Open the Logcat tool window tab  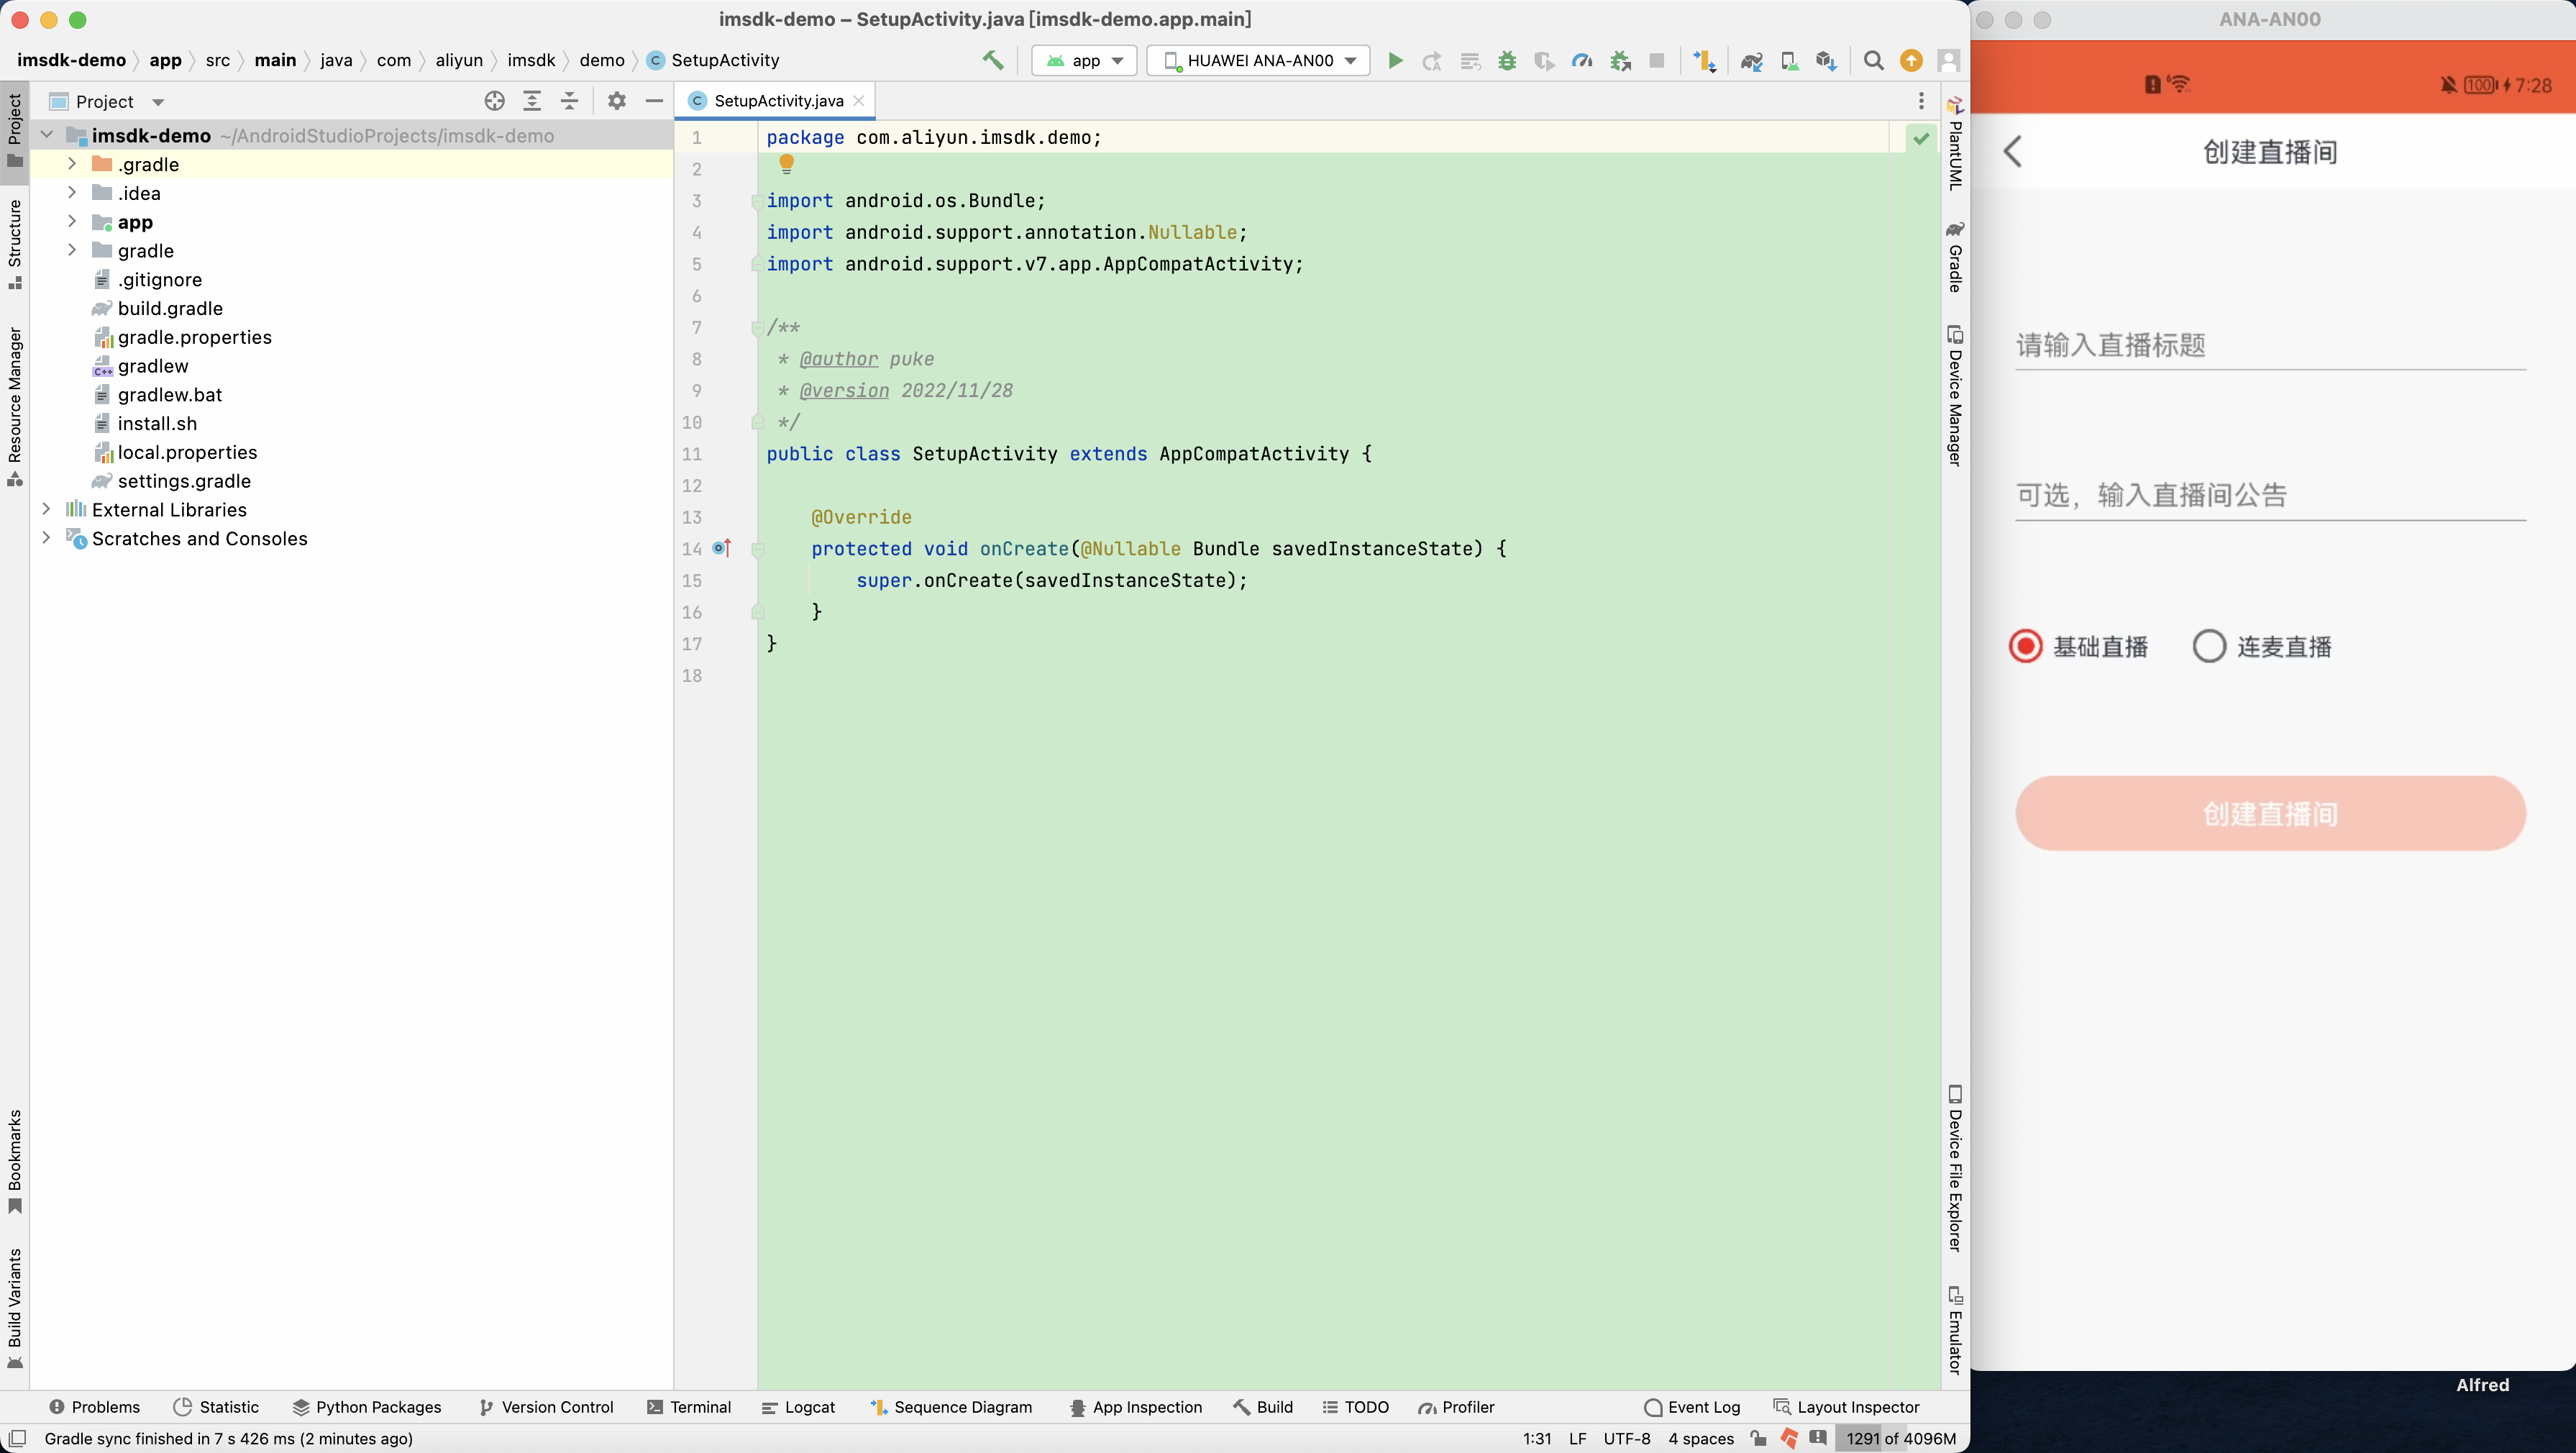click(798, 1407)
